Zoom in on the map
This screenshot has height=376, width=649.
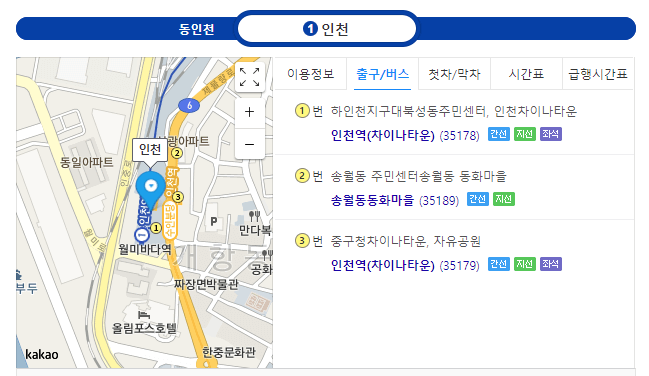[x=250, y=112]
